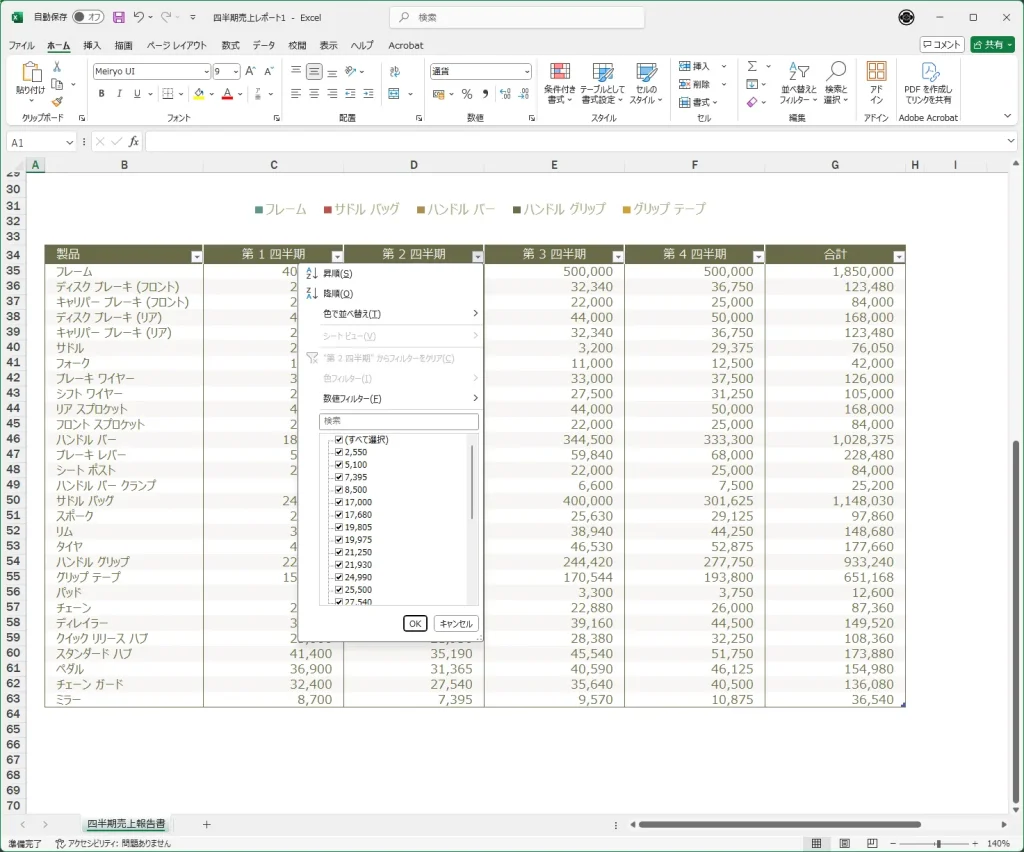This screenshot has width=1024, height=852.
Task: Select 降順 sort in filter menu
Action: (x=338, y=294)
